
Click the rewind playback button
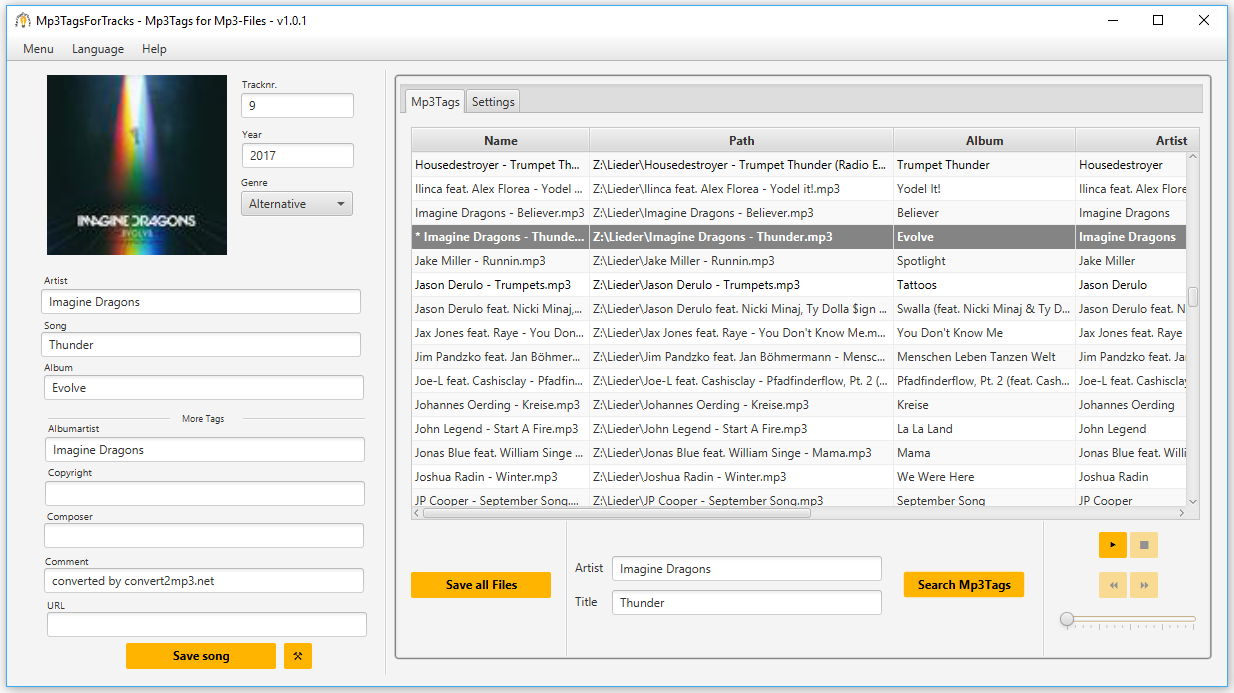coord(1112,585)
